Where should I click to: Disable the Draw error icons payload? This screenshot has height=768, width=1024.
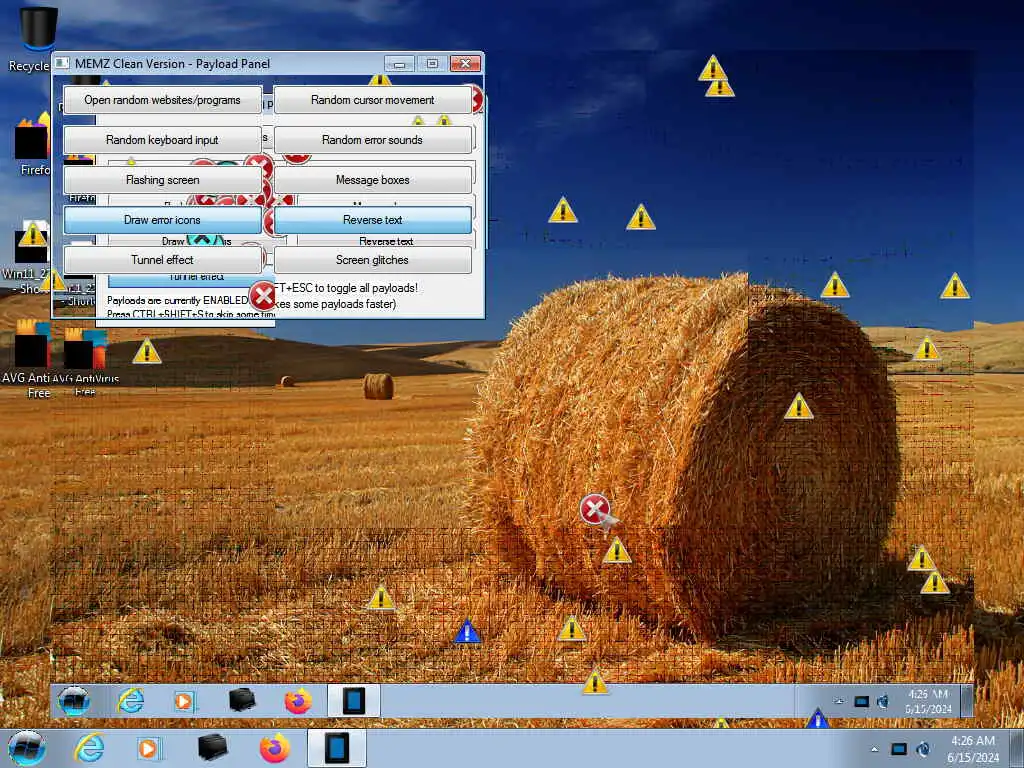(163, 220)
